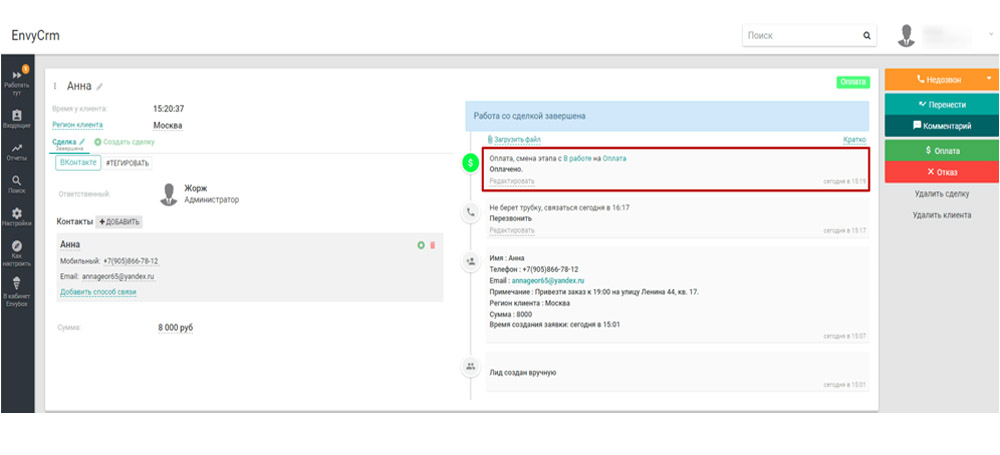Open client options three-dot menu
The width and height of the screenshot is (1000, 455).
[55, 87]
